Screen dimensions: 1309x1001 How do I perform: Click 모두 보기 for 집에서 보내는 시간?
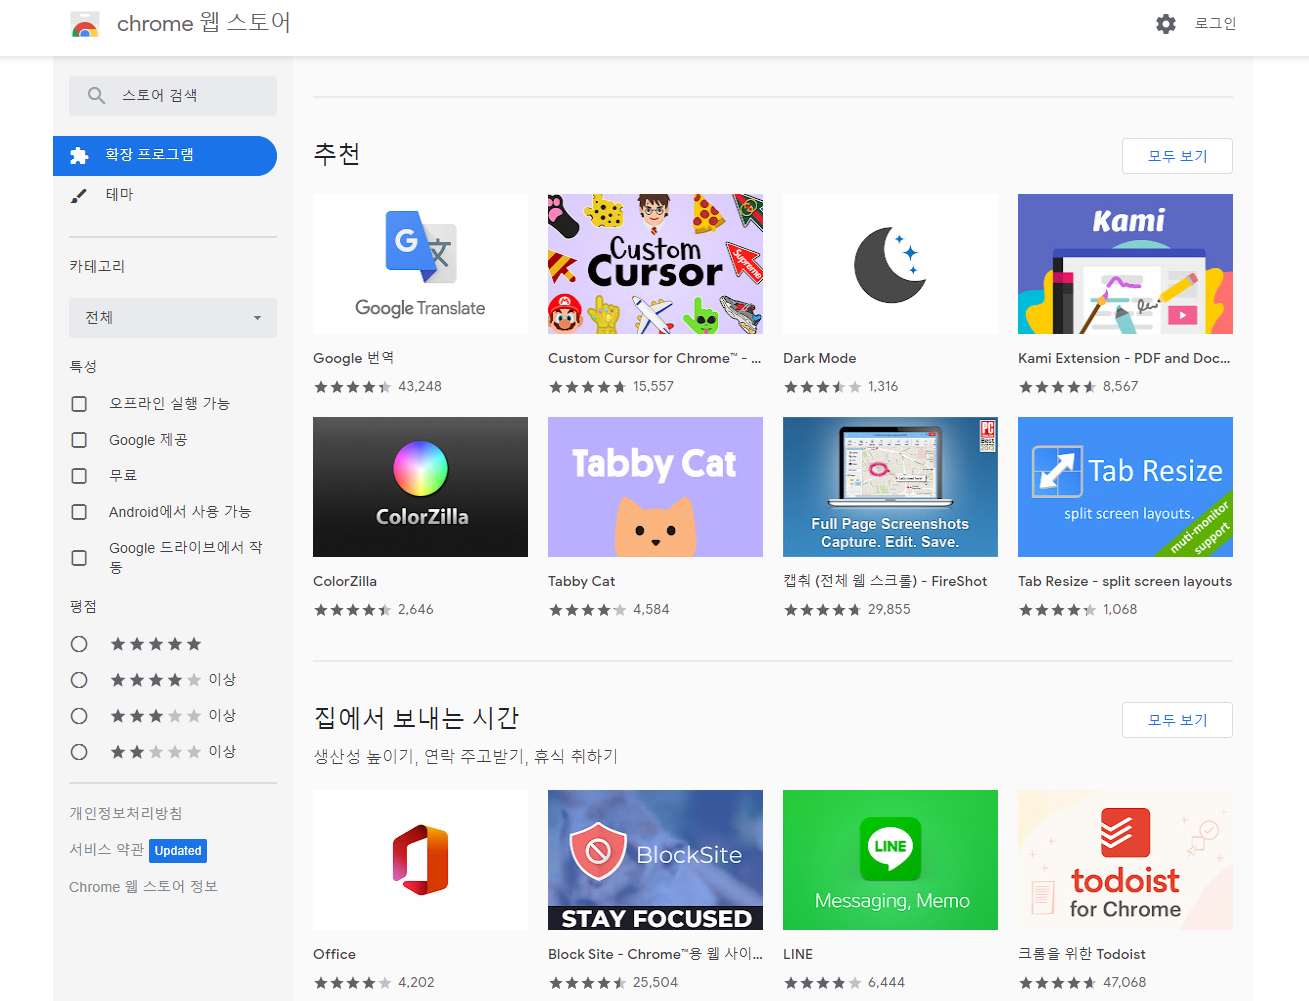pos(1177,720)
